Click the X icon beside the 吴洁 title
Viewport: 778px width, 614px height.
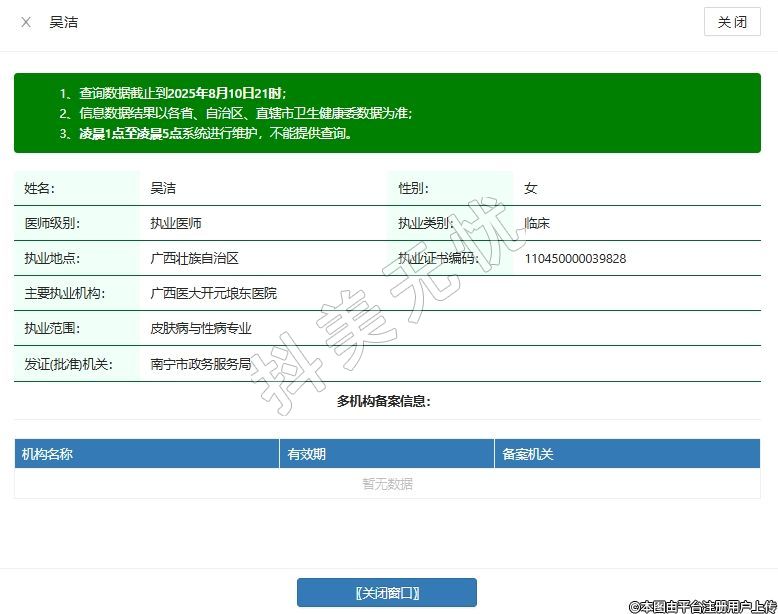pos(26,22)
